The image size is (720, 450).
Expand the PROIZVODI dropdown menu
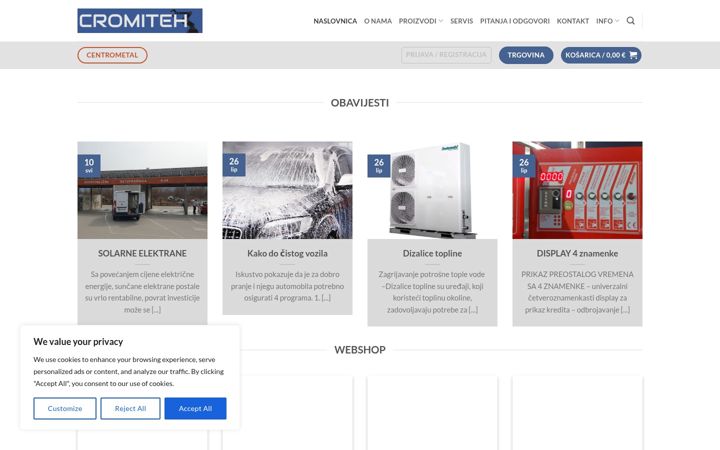coord(421,21)
